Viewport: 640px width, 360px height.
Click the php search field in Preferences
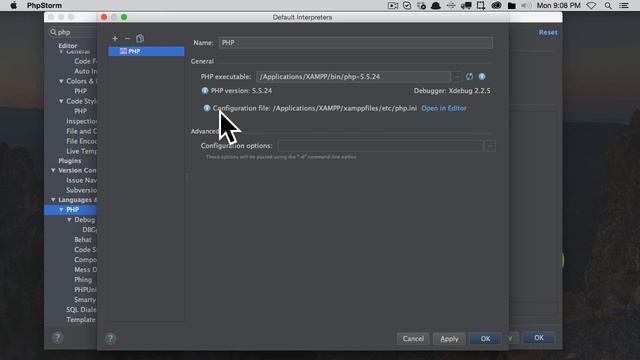click(73, 32)
